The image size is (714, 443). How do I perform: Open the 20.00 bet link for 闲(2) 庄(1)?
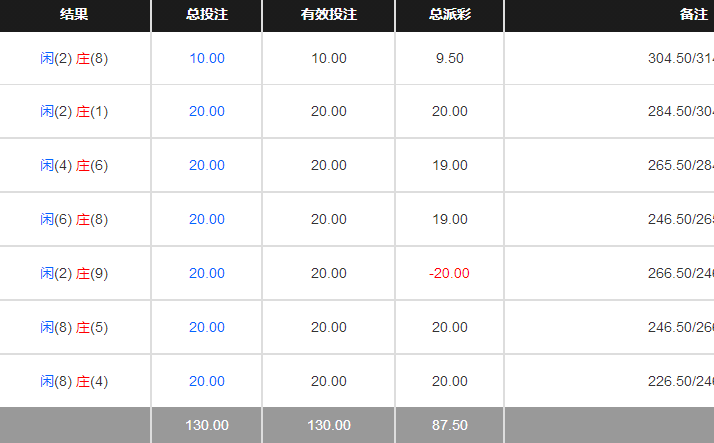pyautogui.click(x=207, y=111)
